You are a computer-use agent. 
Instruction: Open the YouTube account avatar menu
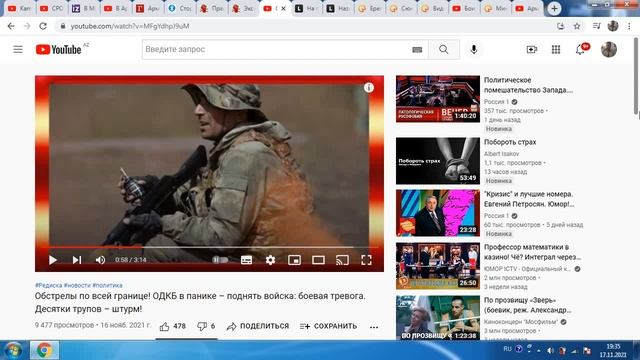pos(609,49)
